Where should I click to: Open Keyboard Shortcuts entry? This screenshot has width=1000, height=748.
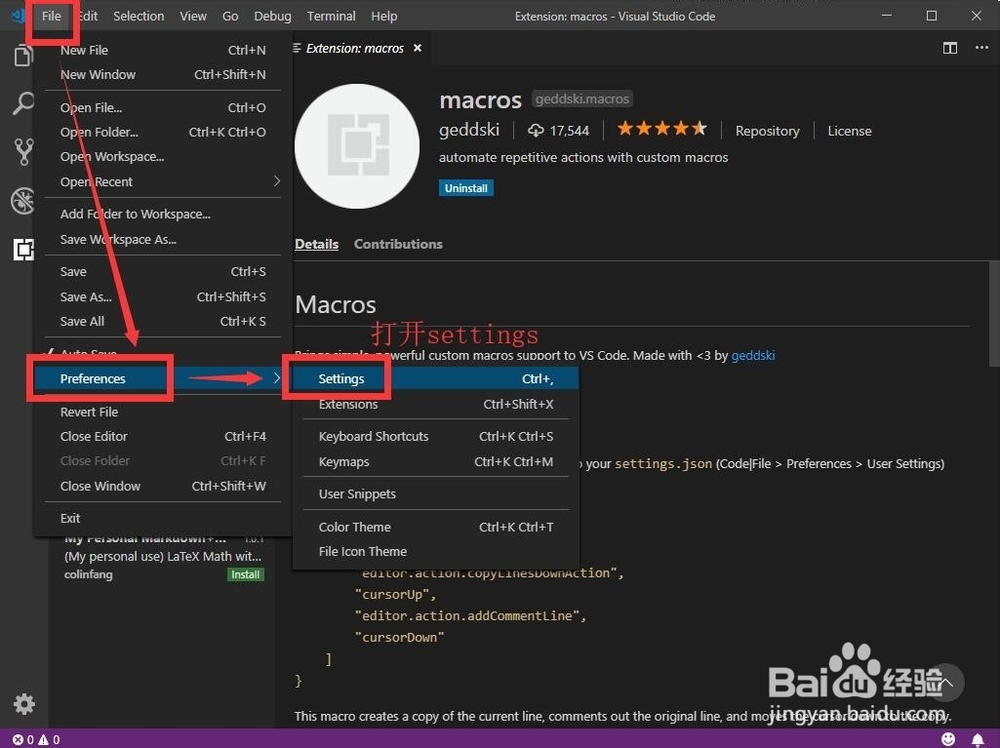tap(436, 436)
